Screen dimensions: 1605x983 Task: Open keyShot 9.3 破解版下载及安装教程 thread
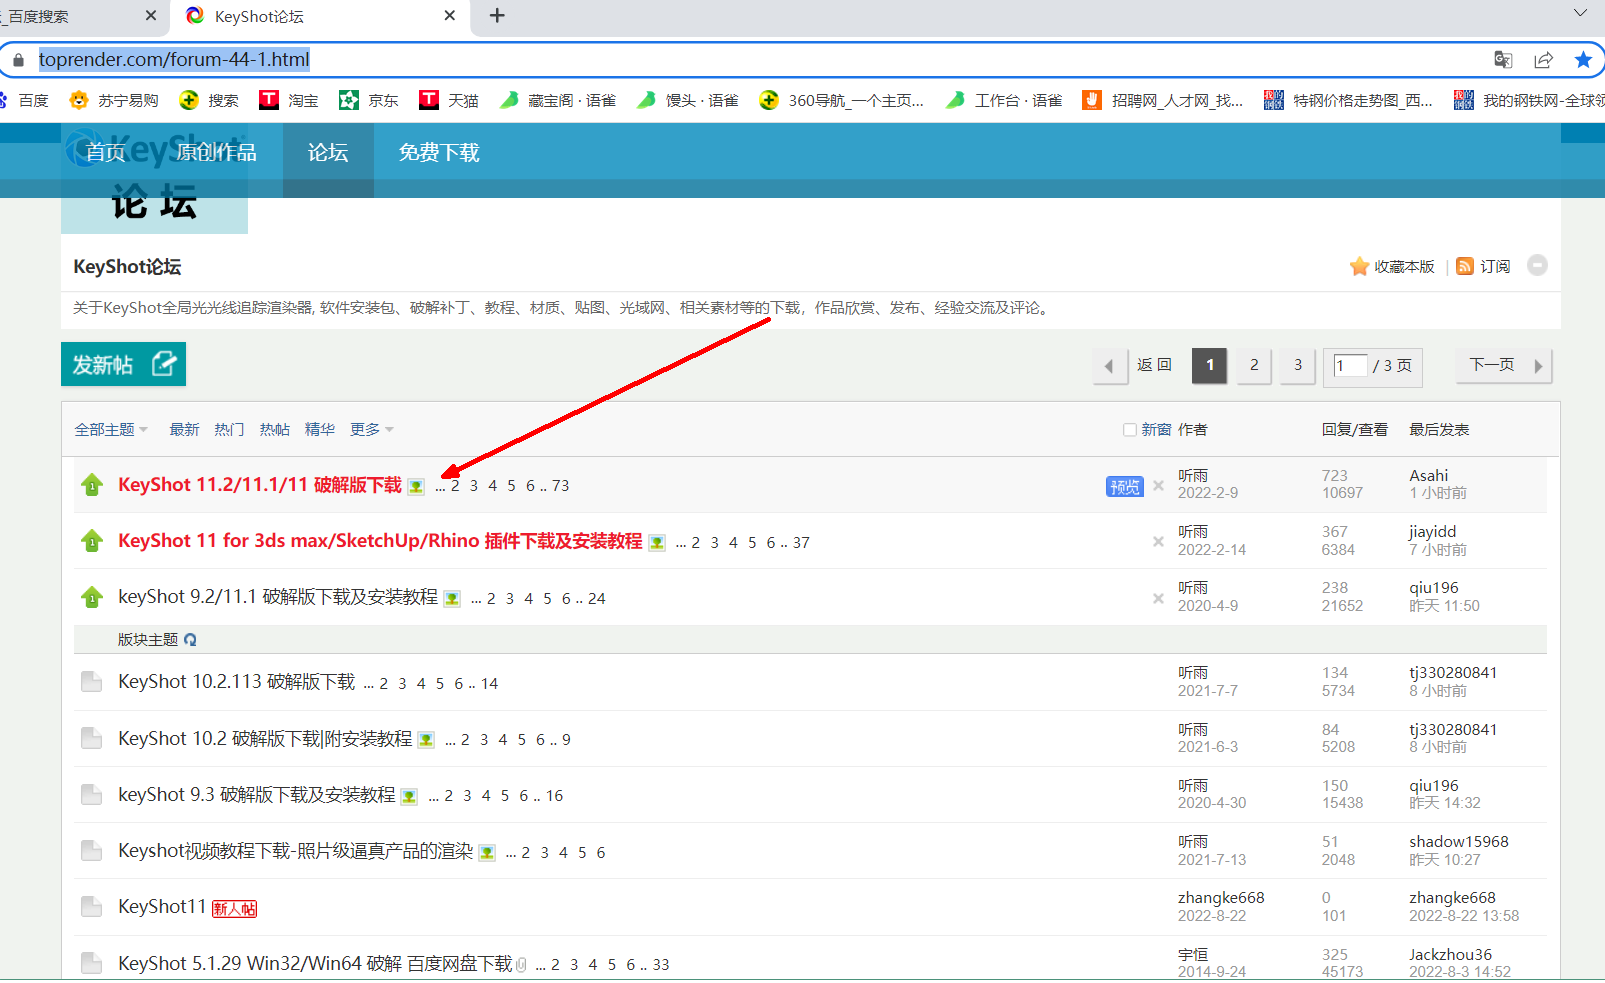[x=257, y=794]
